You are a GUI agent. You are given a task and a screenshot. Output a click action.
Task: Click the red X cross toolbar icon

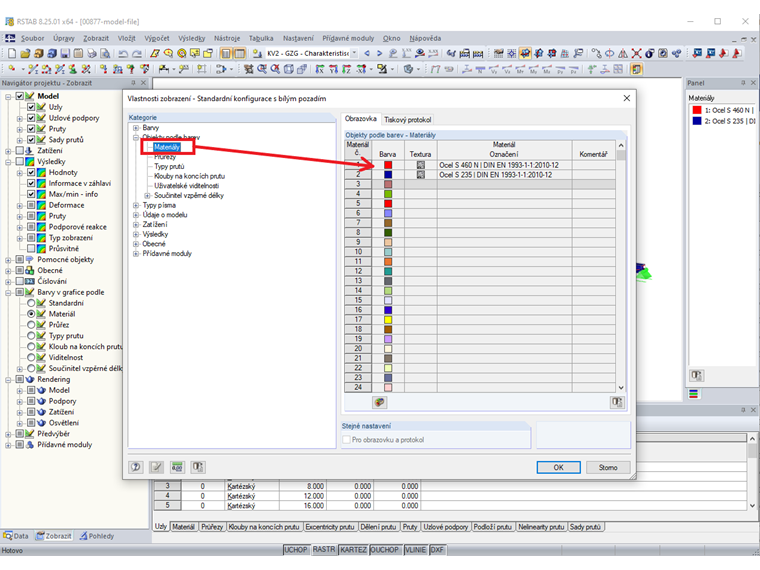[x=636, y=53]
